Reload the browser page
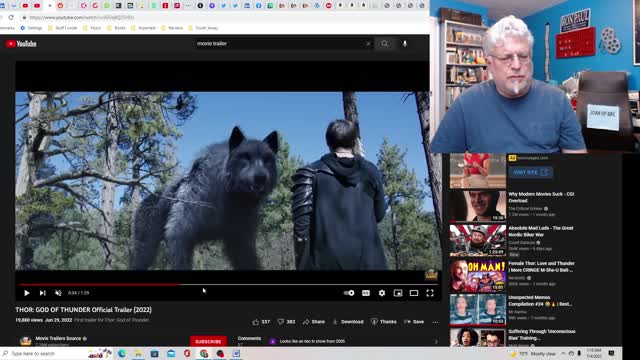The height and width of the screenshot is (360, 640). [11, 18]
